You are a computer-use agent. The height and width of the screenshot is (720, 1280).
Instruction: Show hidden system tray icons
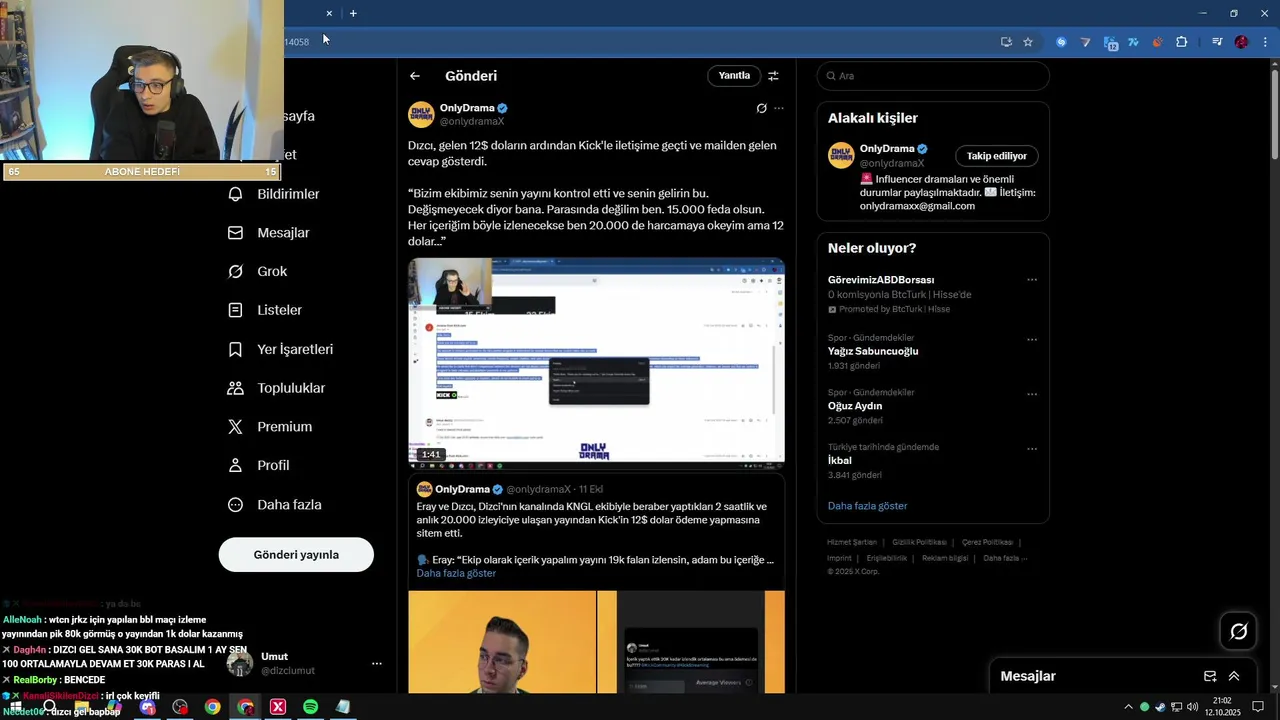[x=1129, y=707]
